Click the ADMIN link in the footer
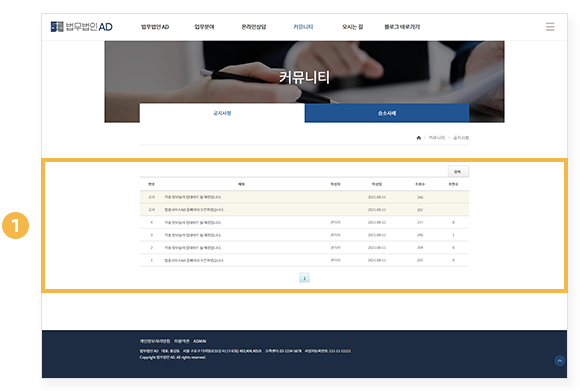The height and width of the screenshot is (391, 580). click(200, 341)
